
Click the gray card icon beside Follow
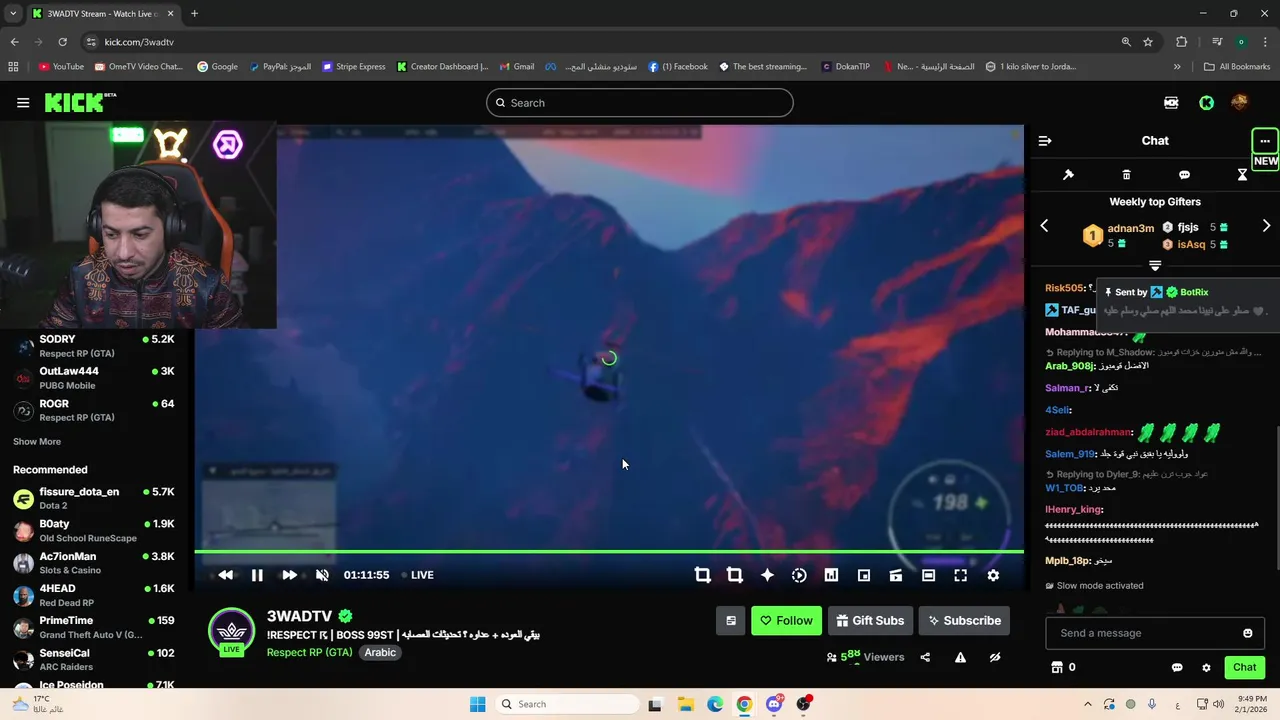click(731, 621)
